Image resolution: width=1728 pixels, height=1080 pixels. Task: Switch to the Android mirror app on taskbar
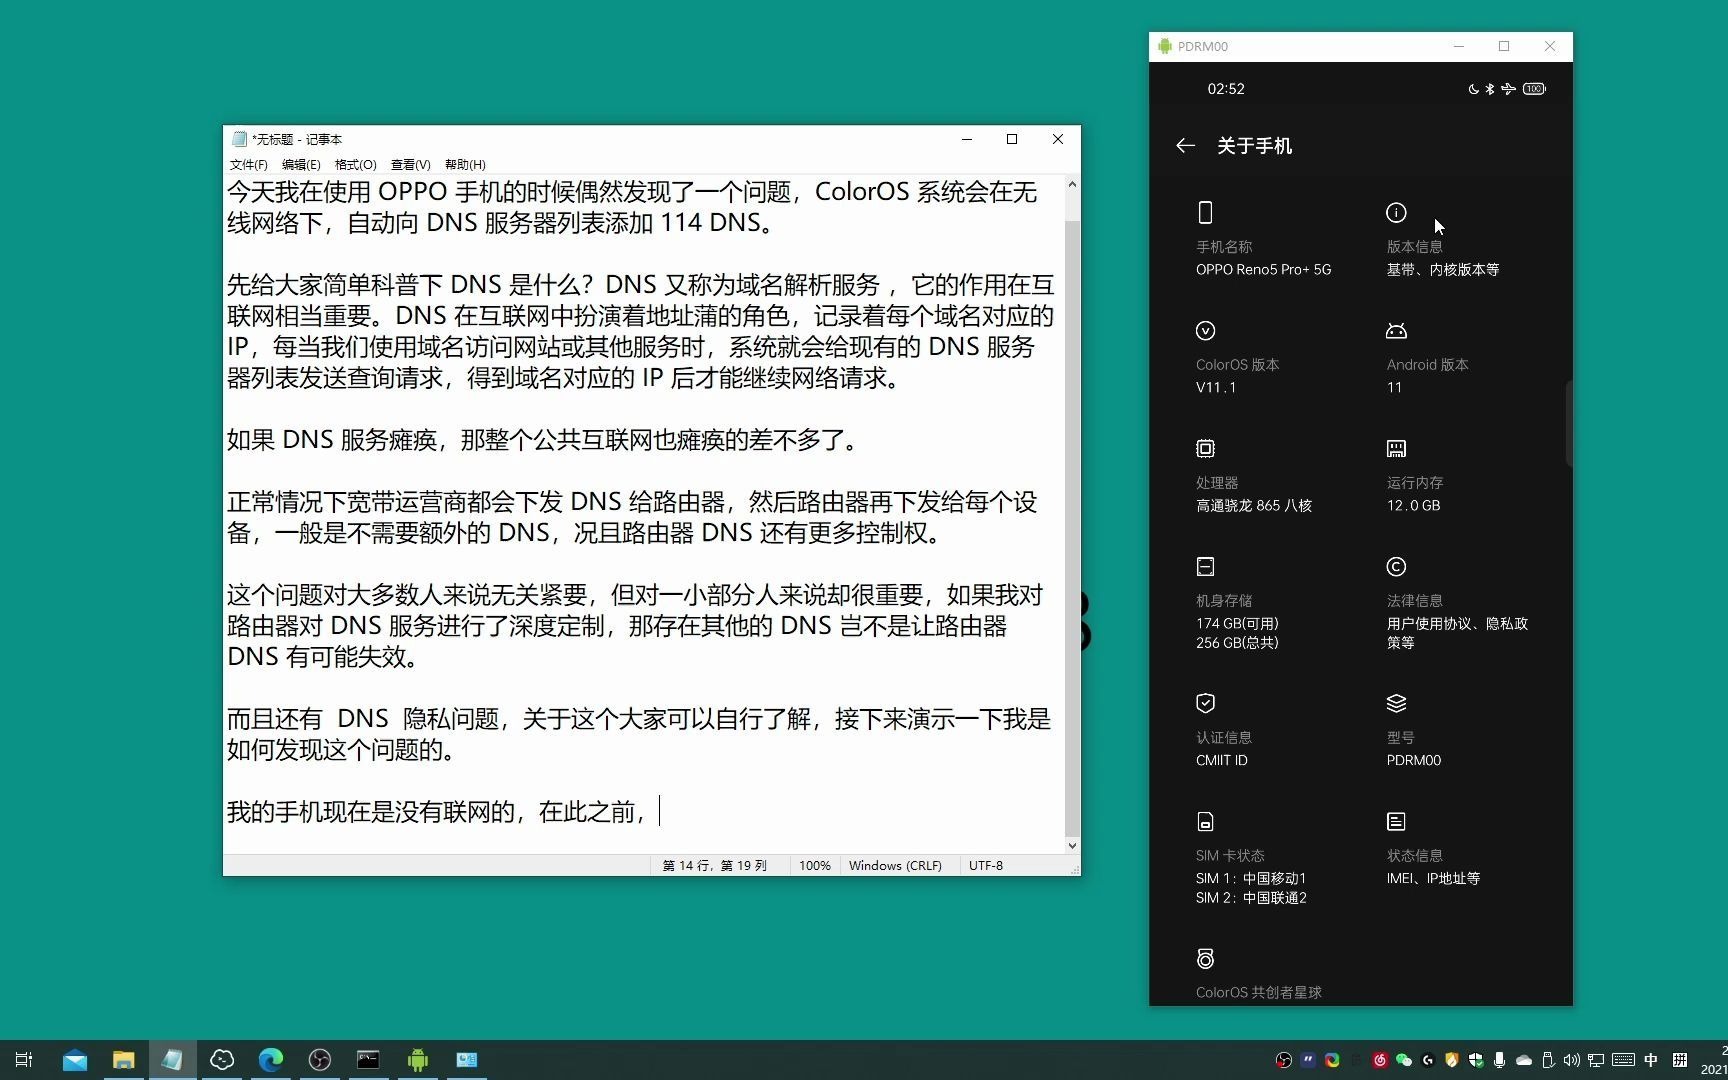click(418, 1060)
